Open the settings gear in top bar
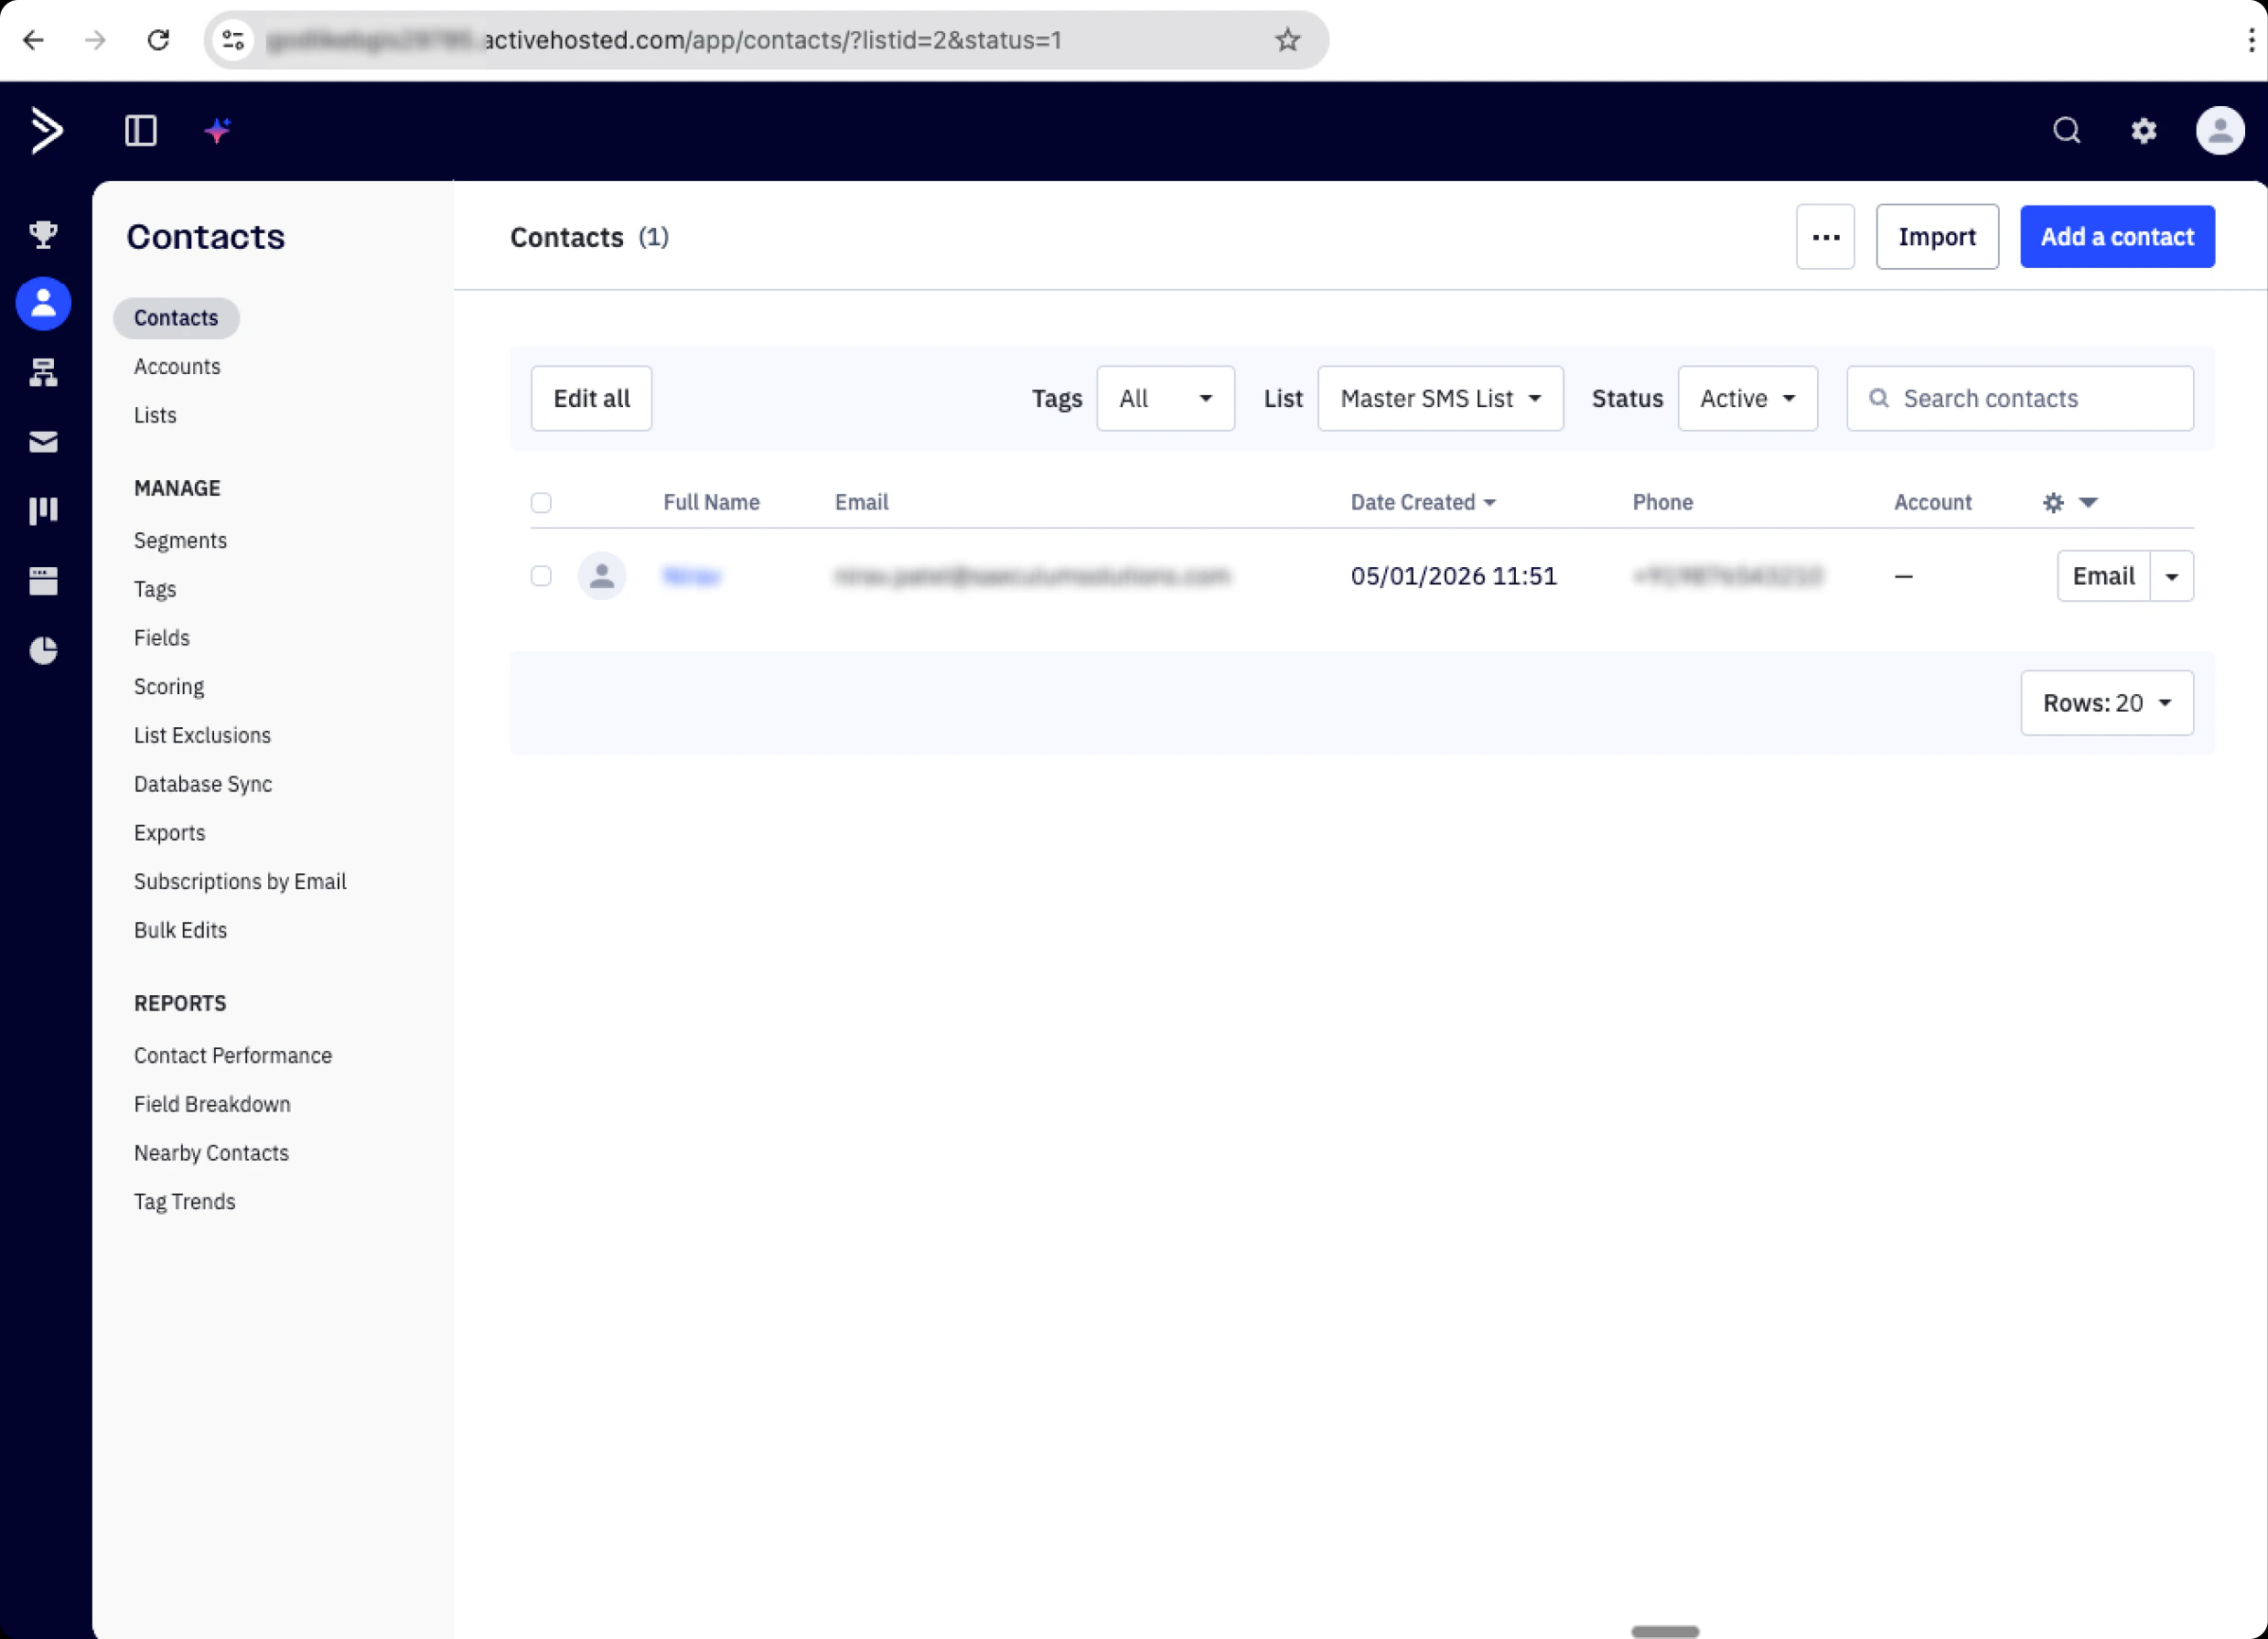Viewport: 2268px width, 1639px height. pyautogui.click(x=2143, y=131)
